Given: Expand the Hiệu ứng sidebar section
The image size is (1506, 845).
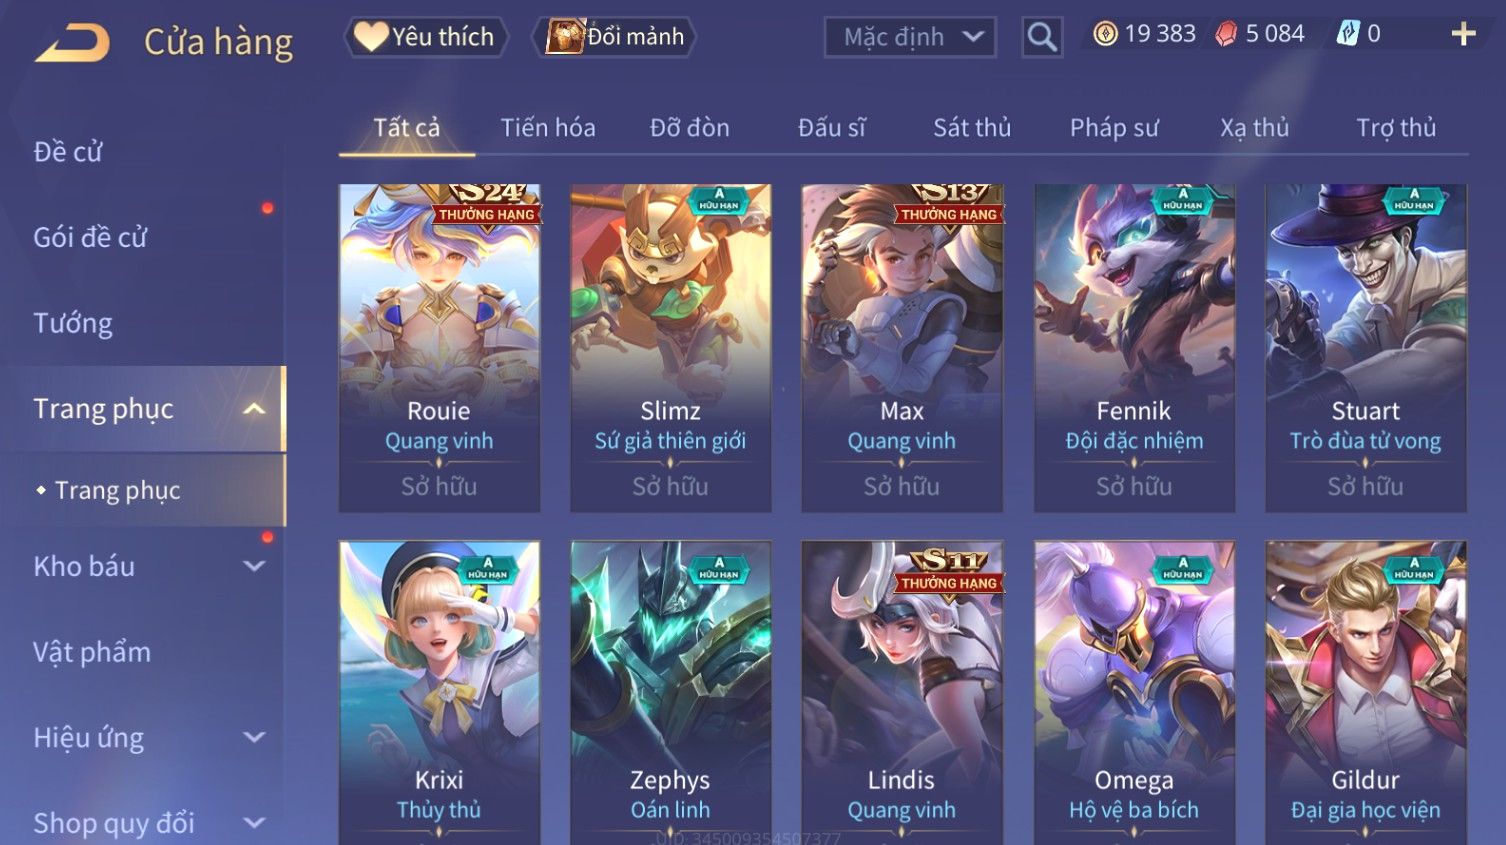Looking at the screenshot, I should pyautogui.click(x=254, y=738).
